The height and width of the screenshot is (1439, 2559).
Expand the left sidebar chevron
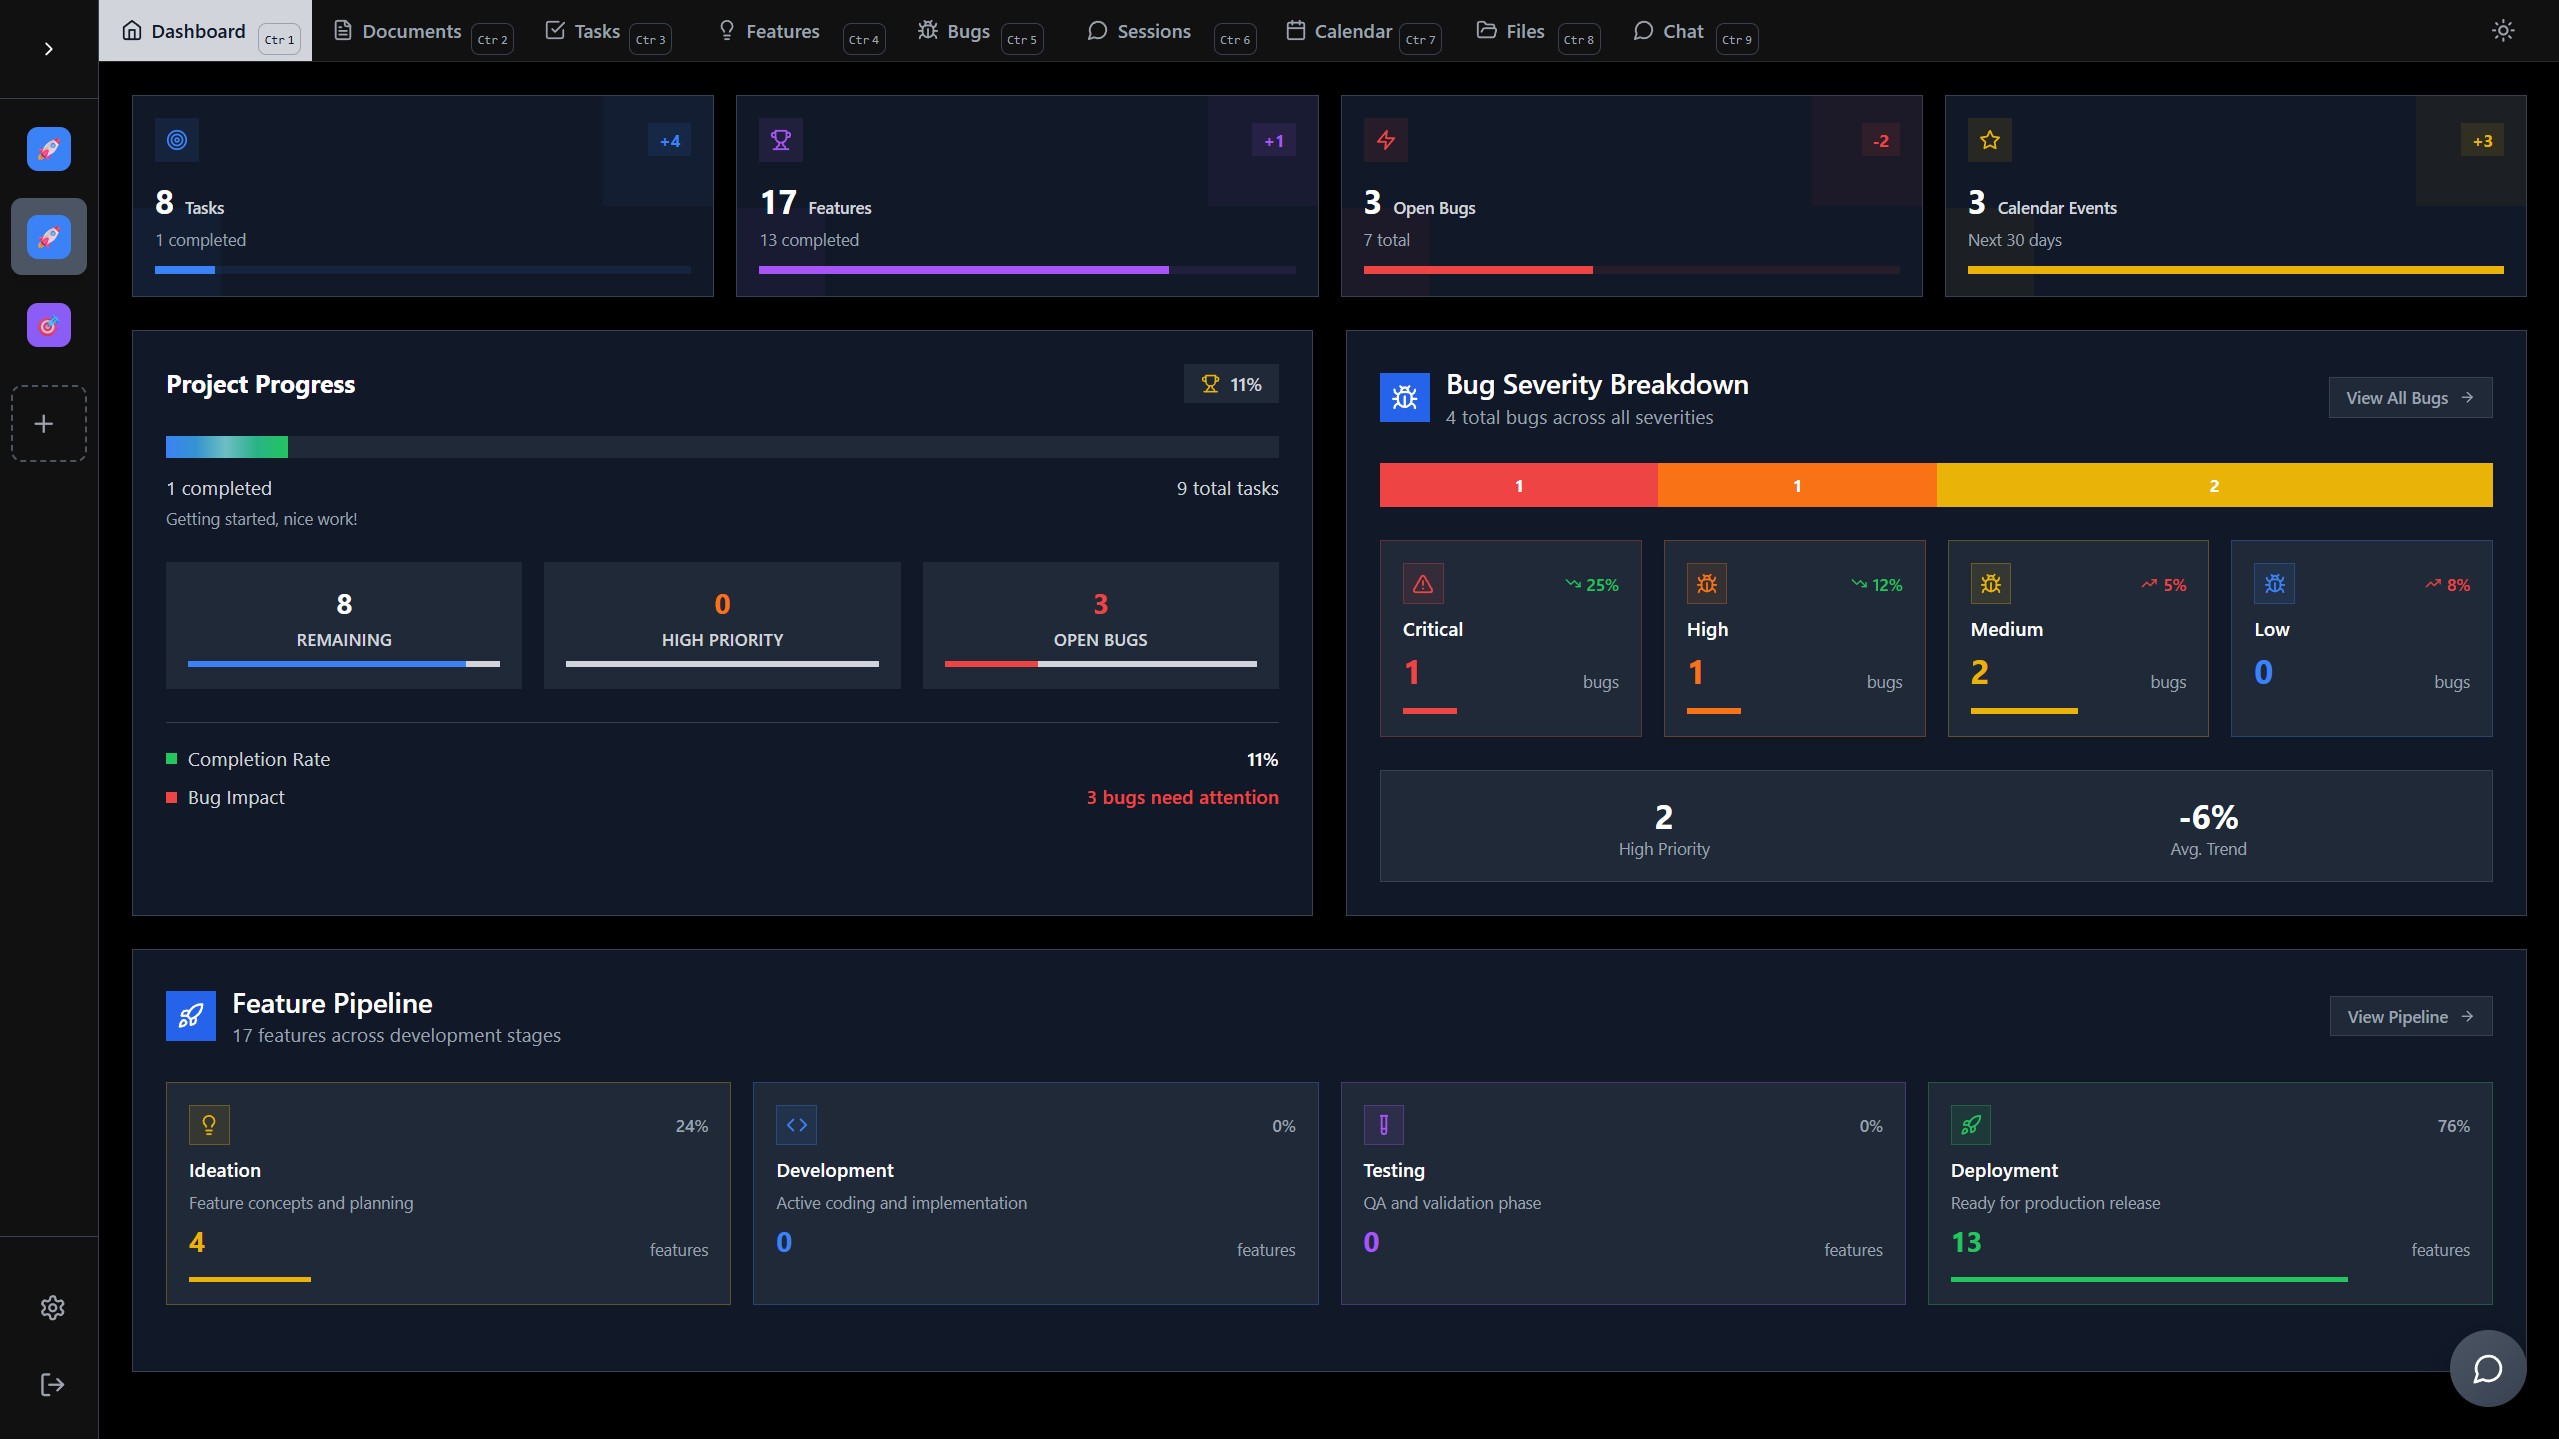(48, 49)
